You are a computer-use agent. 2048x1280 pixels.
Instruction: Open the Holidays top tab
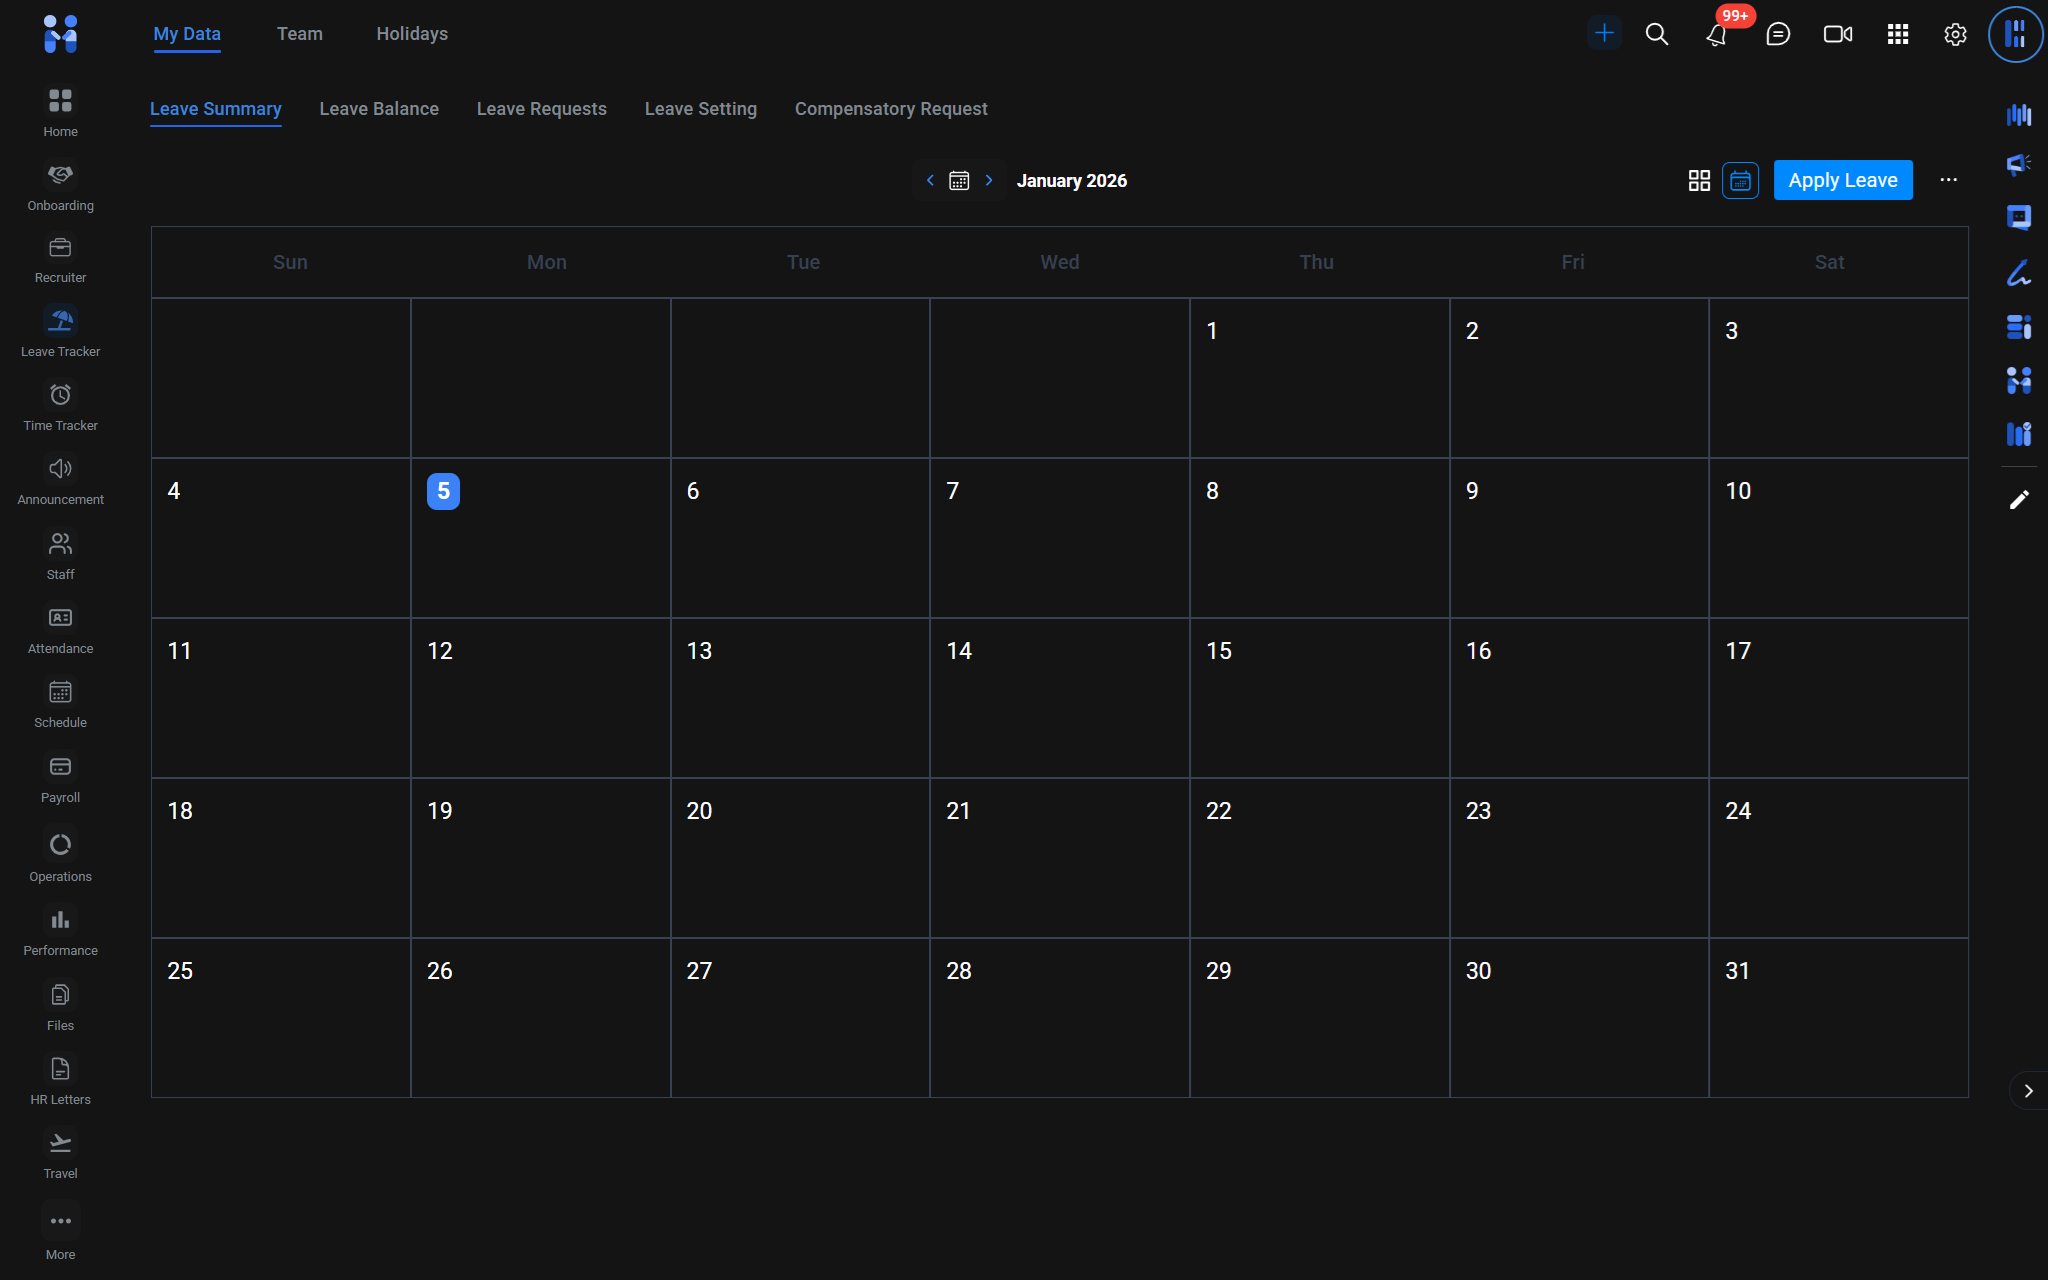pos(412,34)
